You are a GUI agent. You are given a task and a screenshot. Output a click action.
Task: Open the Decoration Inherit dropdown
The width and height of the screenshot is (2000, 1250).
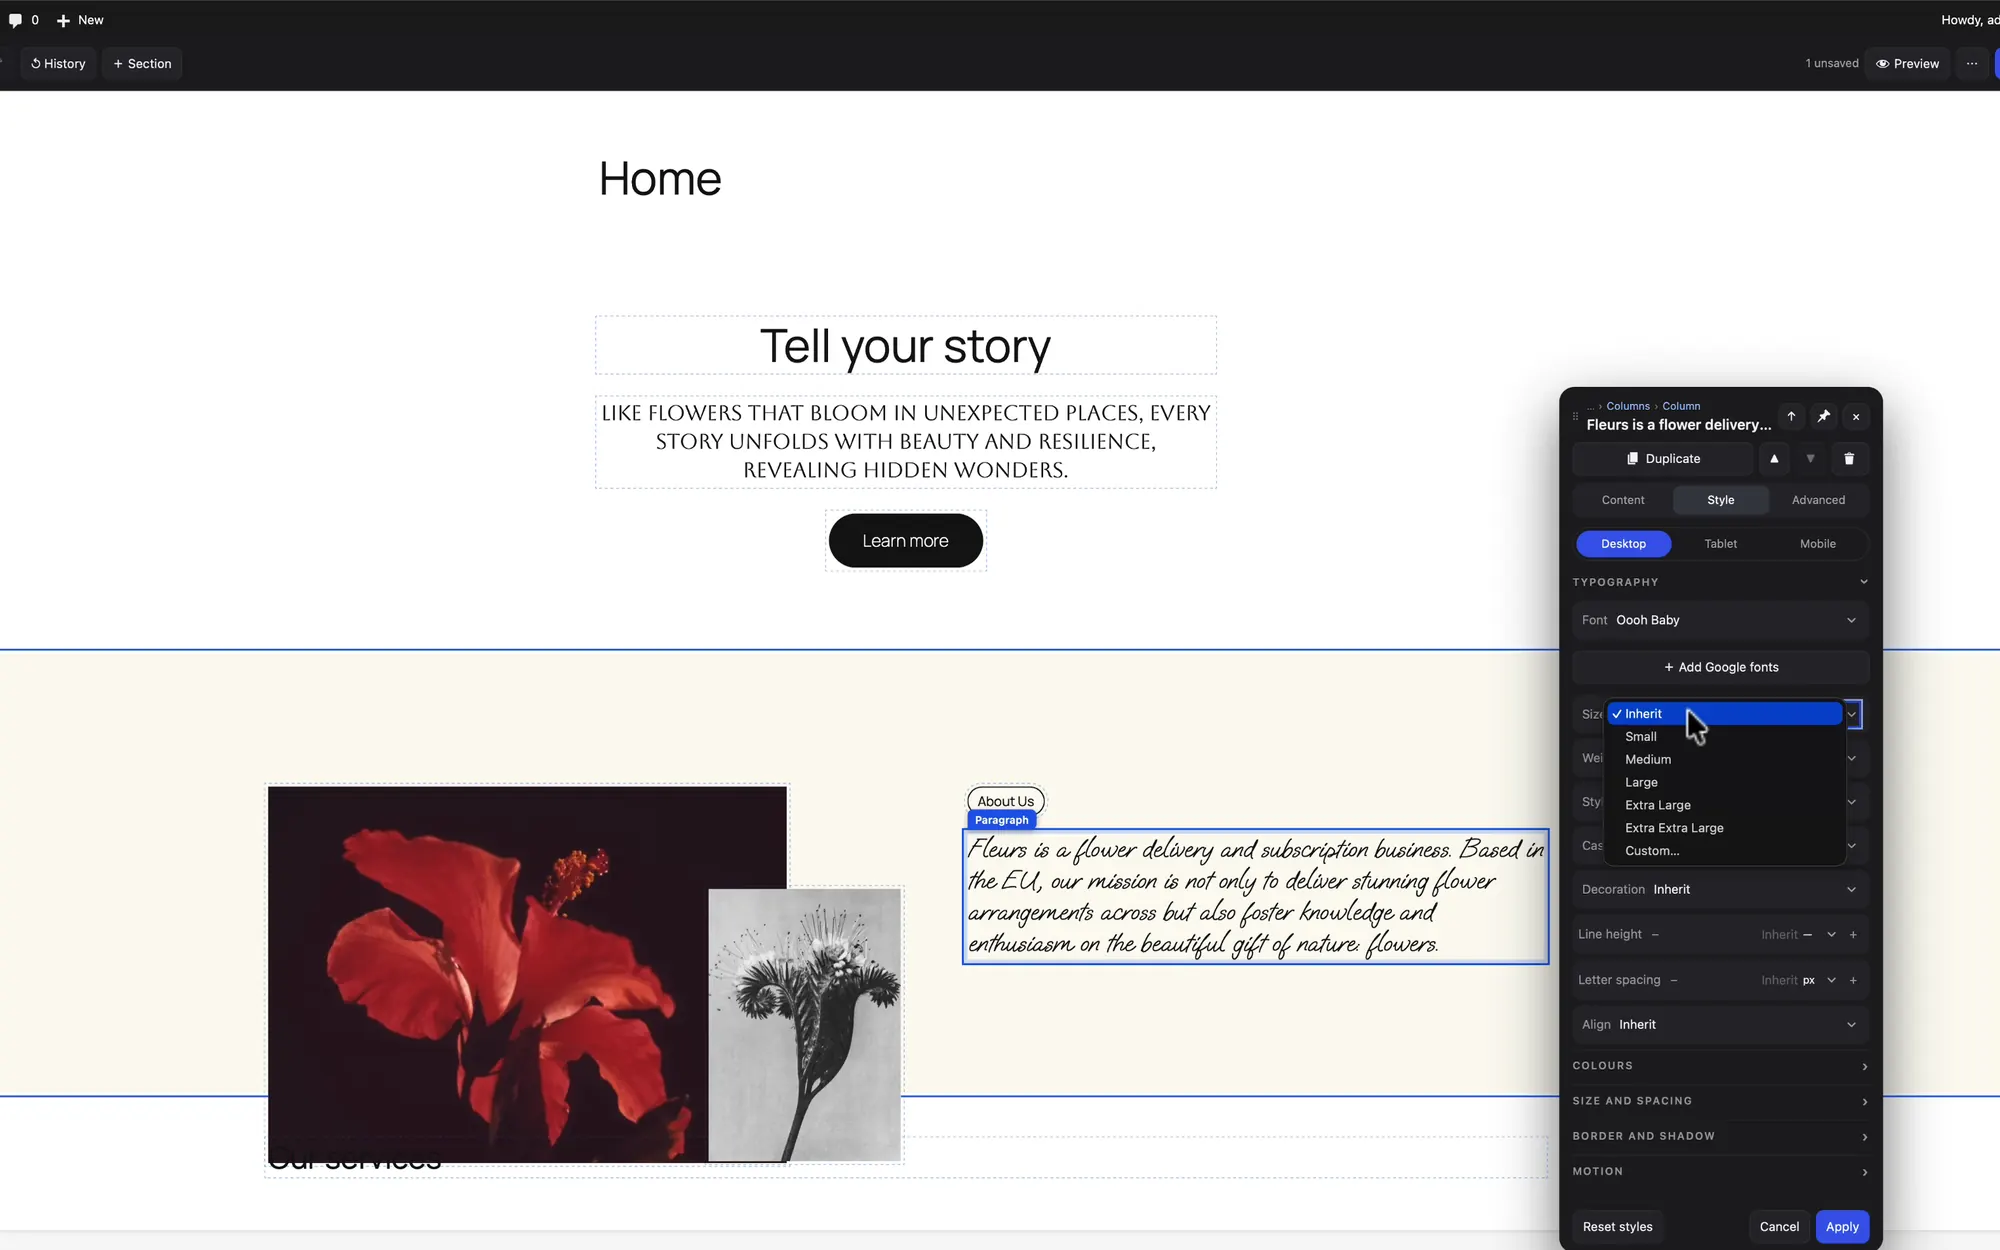click(x=1720, y=889)
